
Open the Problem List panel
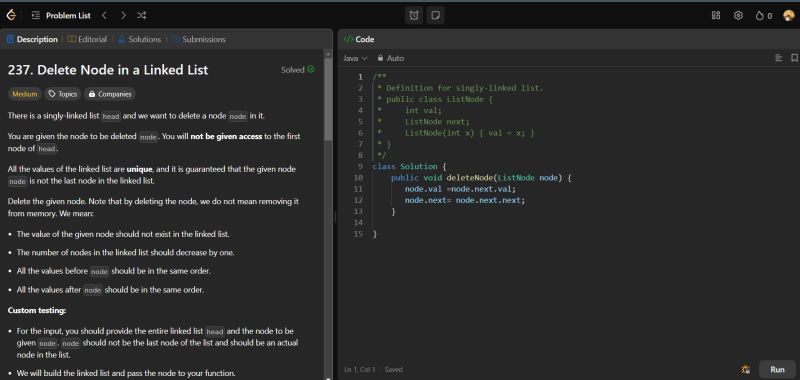(61, 15)
